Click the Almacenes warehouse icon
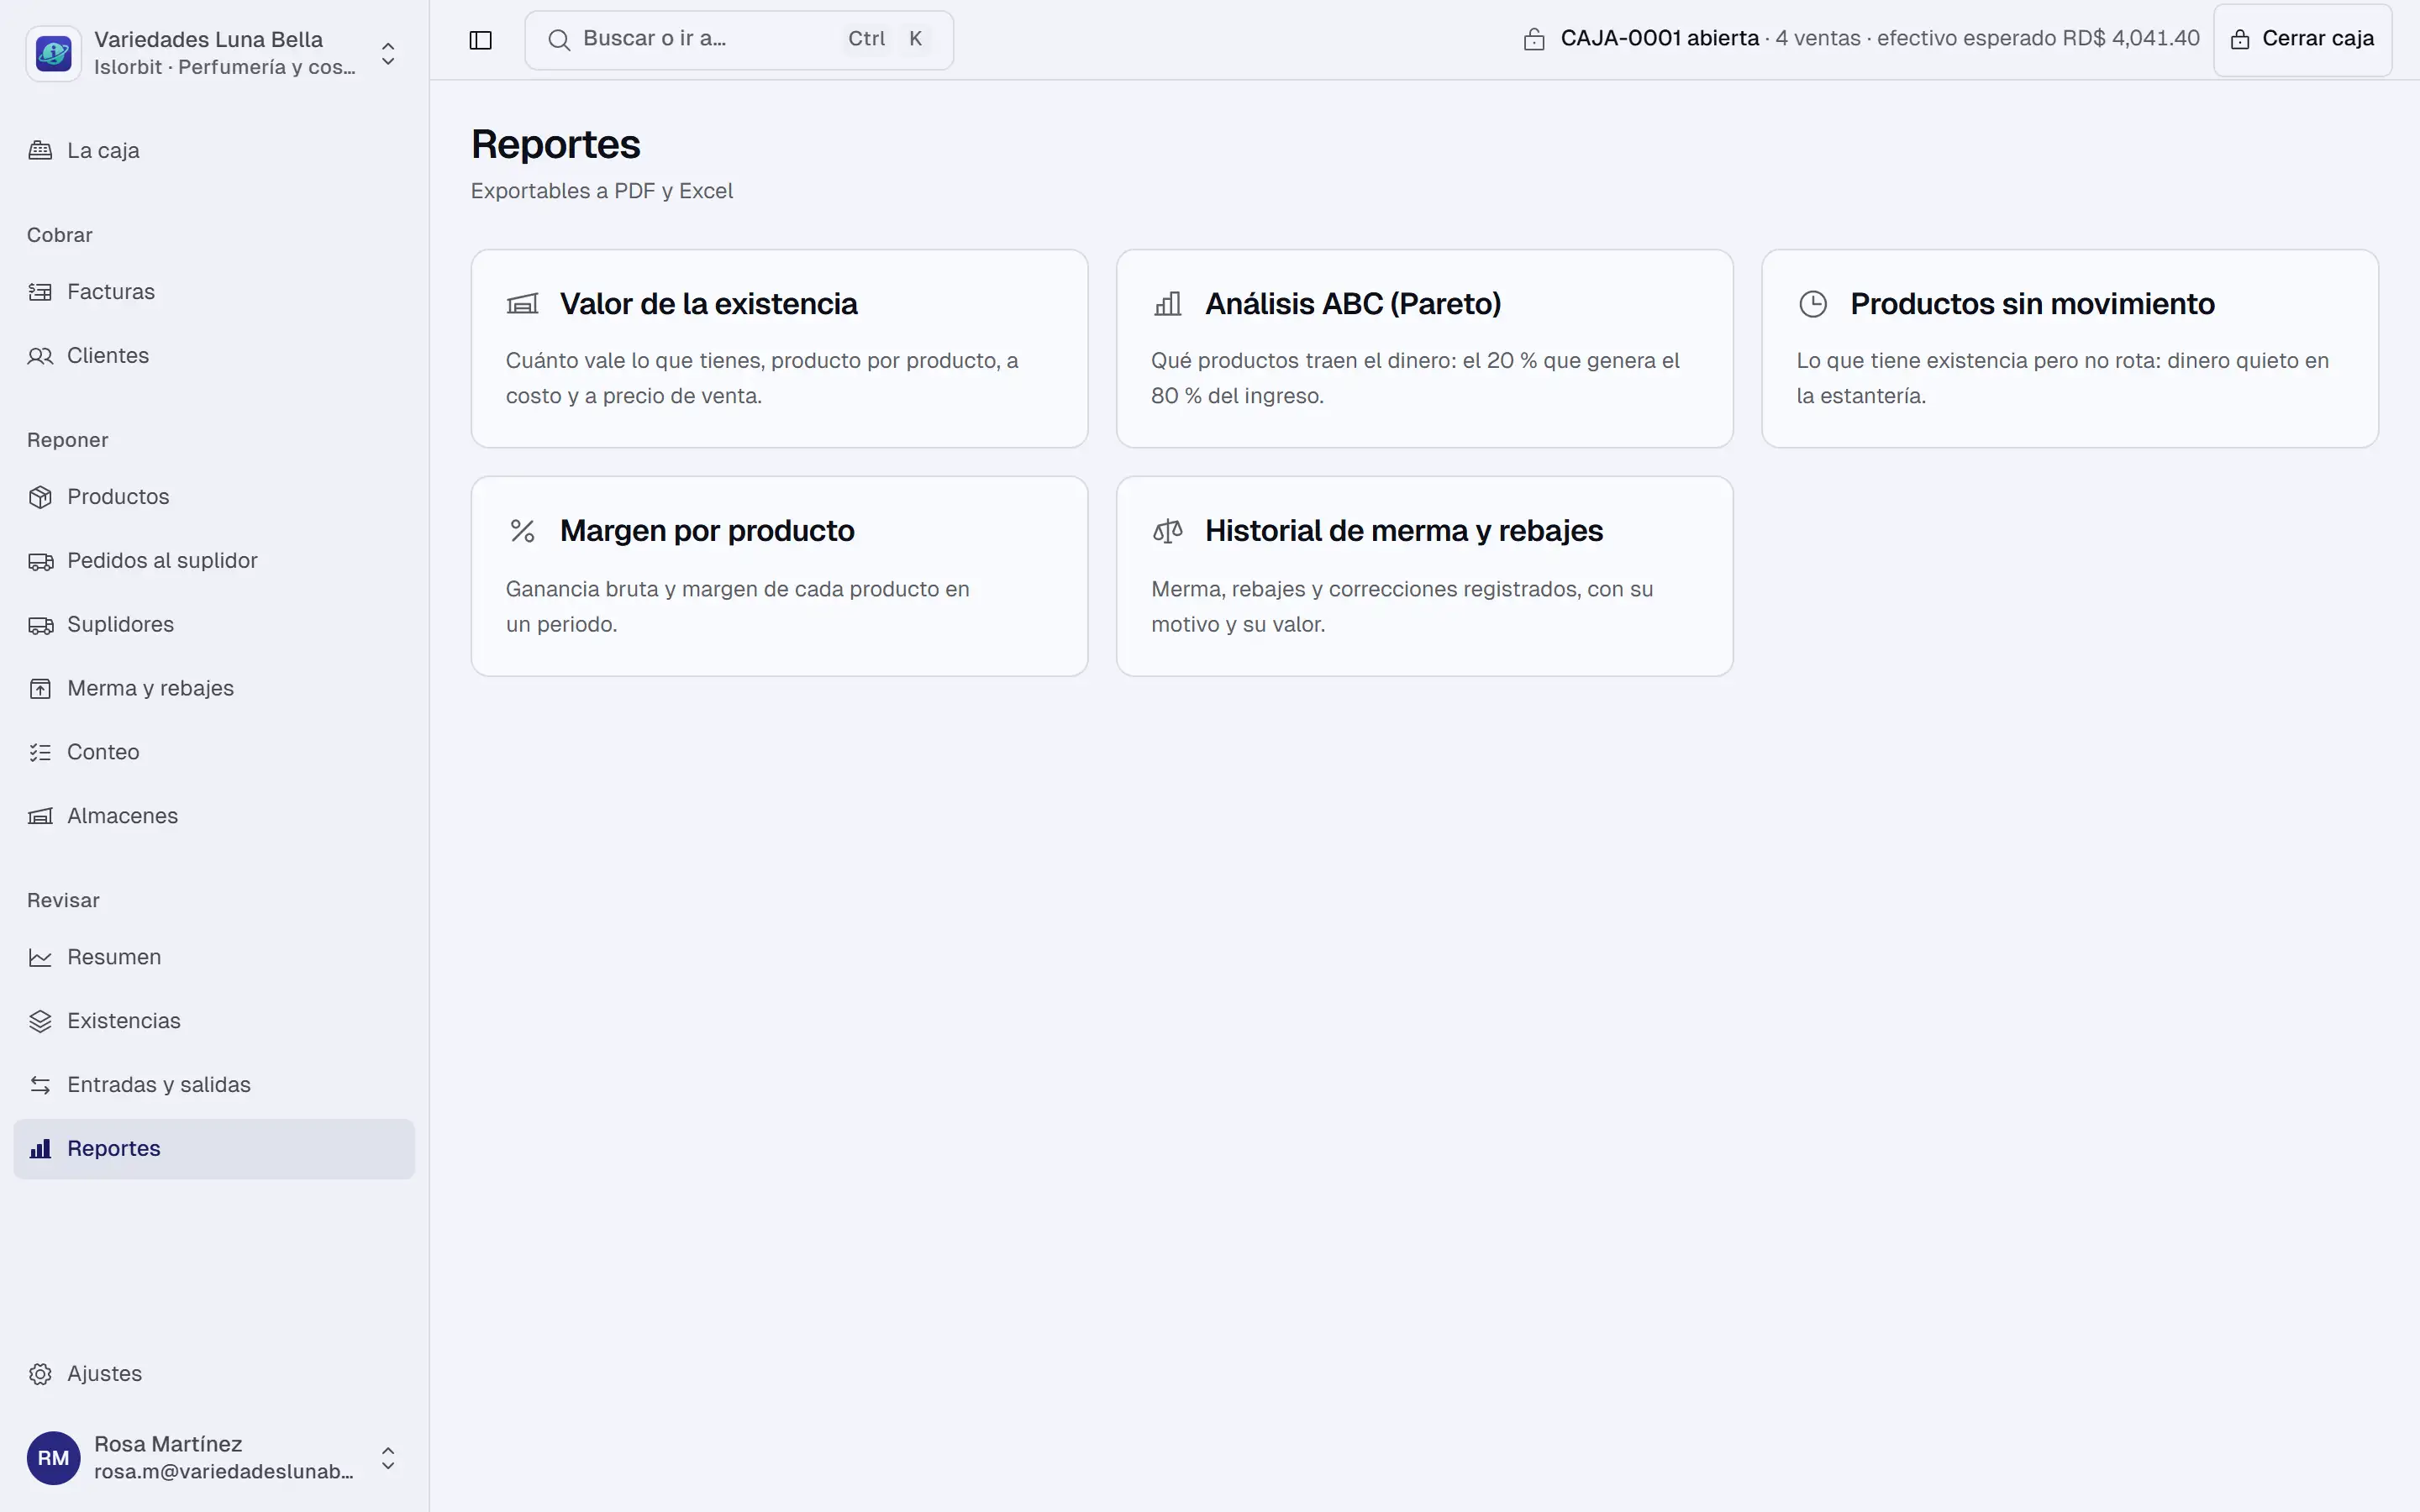 (x=40, y=817)
